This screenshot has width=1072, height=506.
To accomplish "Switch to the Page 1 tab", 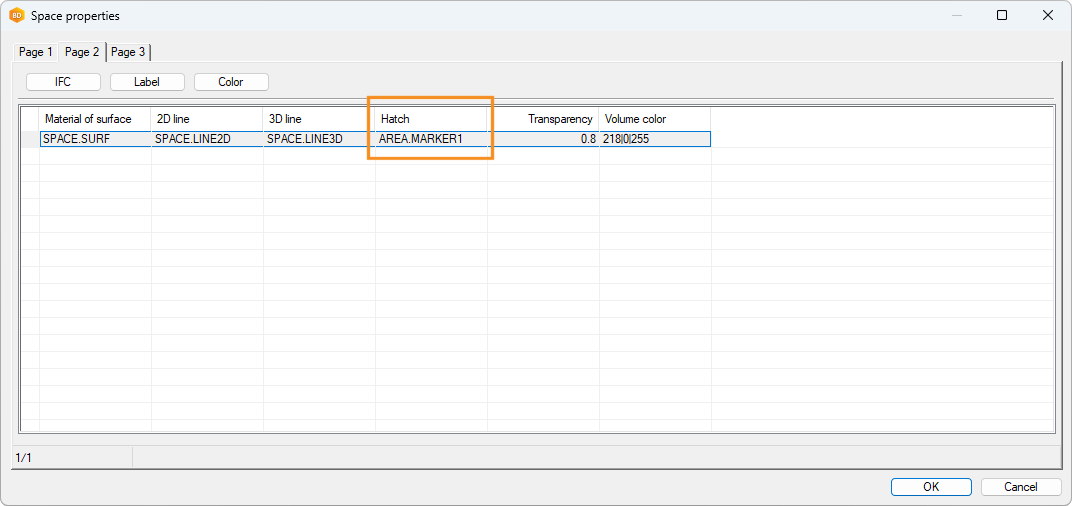I will pyautogui.click(x=36, y=52).
